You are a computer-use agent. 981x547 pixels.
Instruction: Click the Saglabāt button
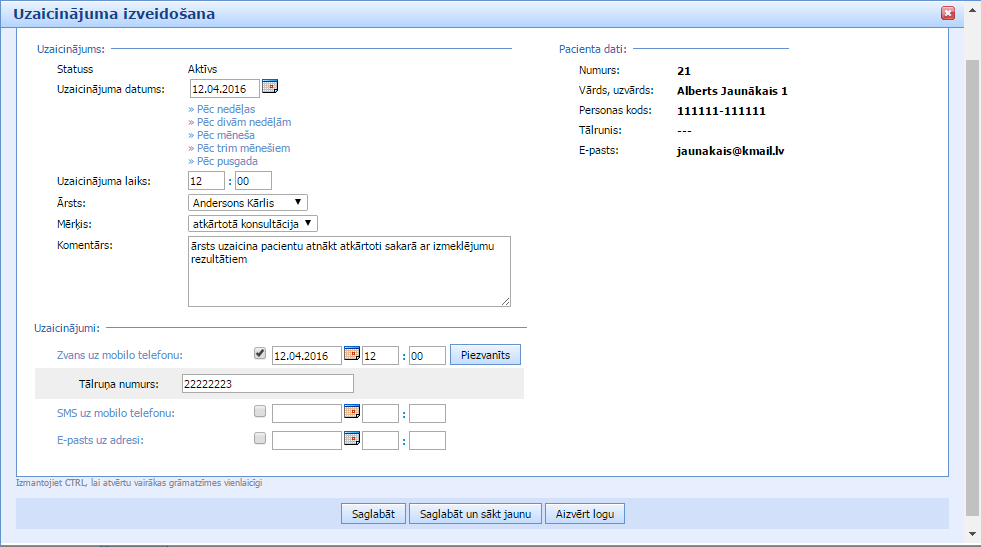point(373,514)
